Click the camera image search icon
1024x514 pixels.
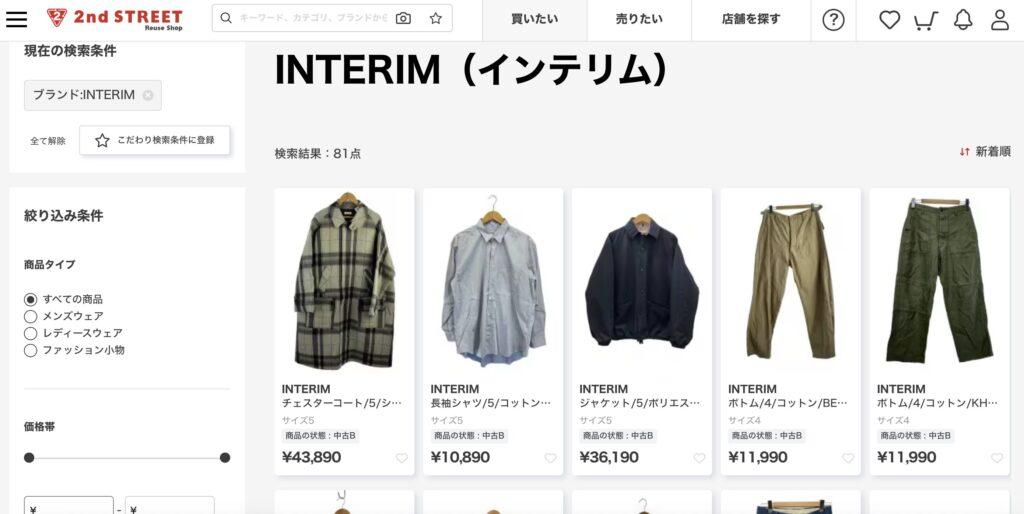(x=404, y=18)
